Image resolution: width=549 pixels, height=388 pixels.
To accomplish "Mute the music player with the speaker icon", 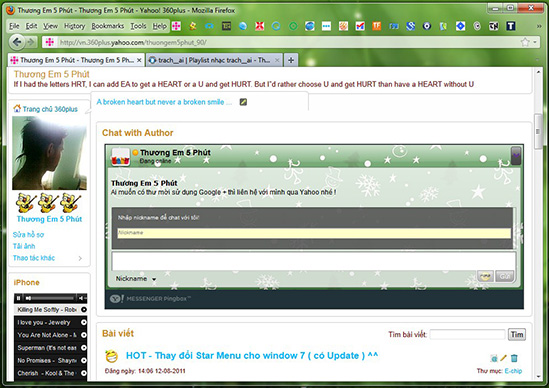I will click(81, 298).
